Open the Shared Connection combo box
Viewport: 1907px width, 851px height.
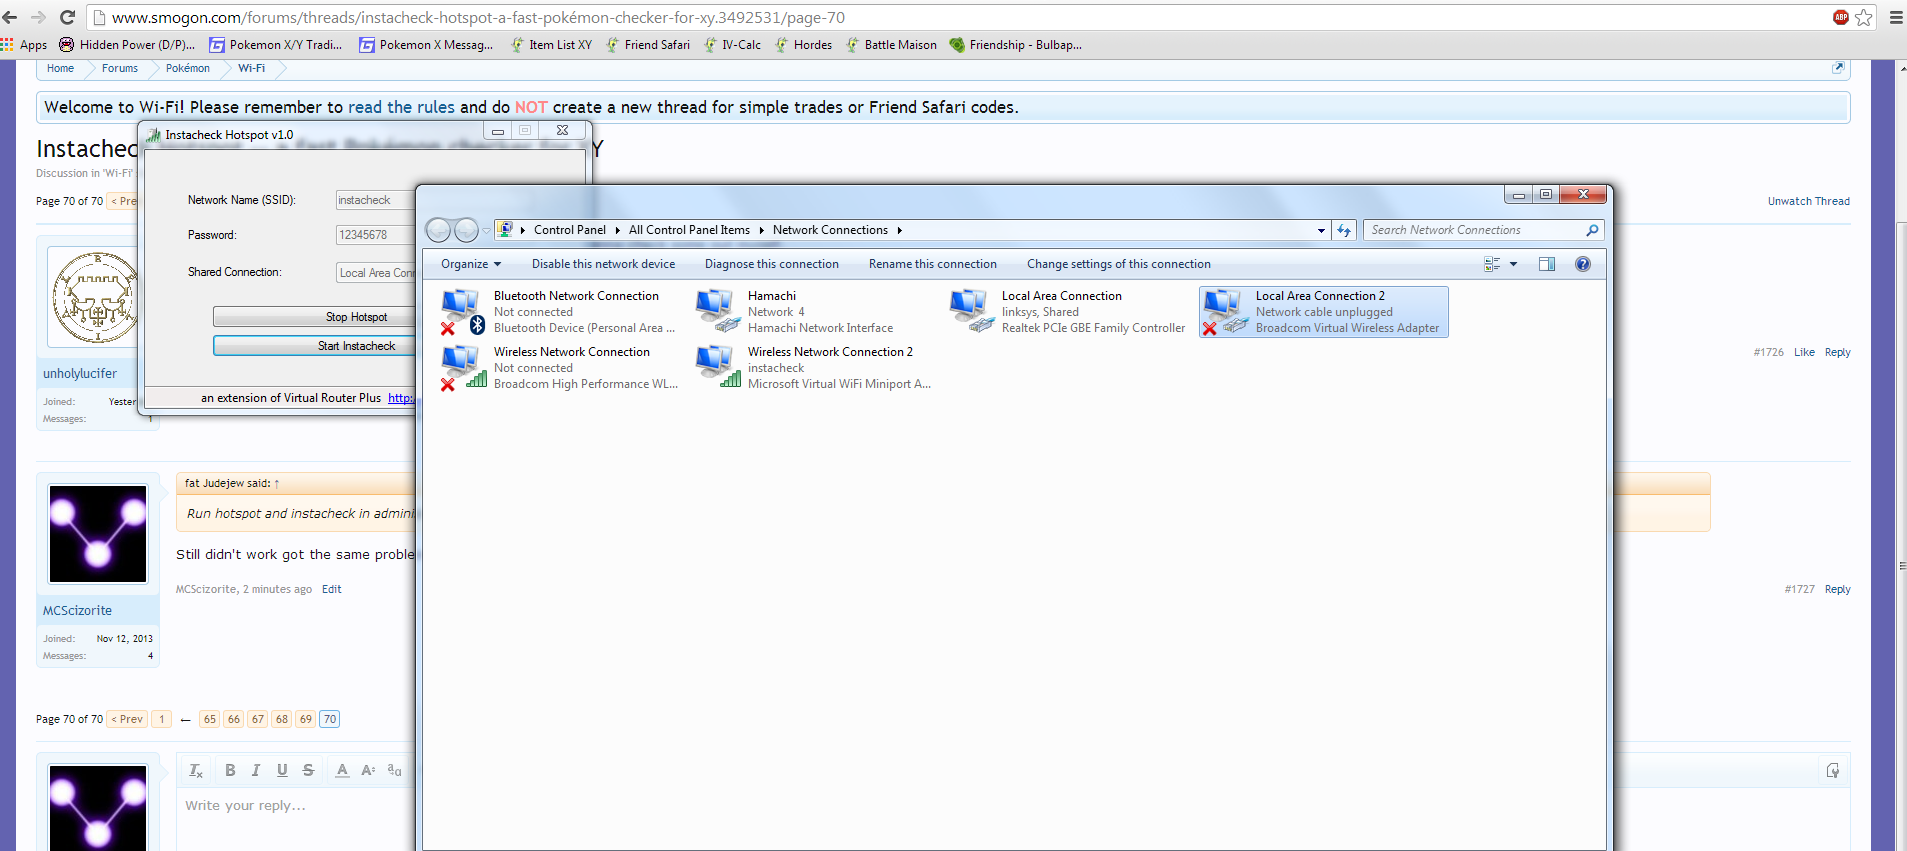[x=376, y=273]
